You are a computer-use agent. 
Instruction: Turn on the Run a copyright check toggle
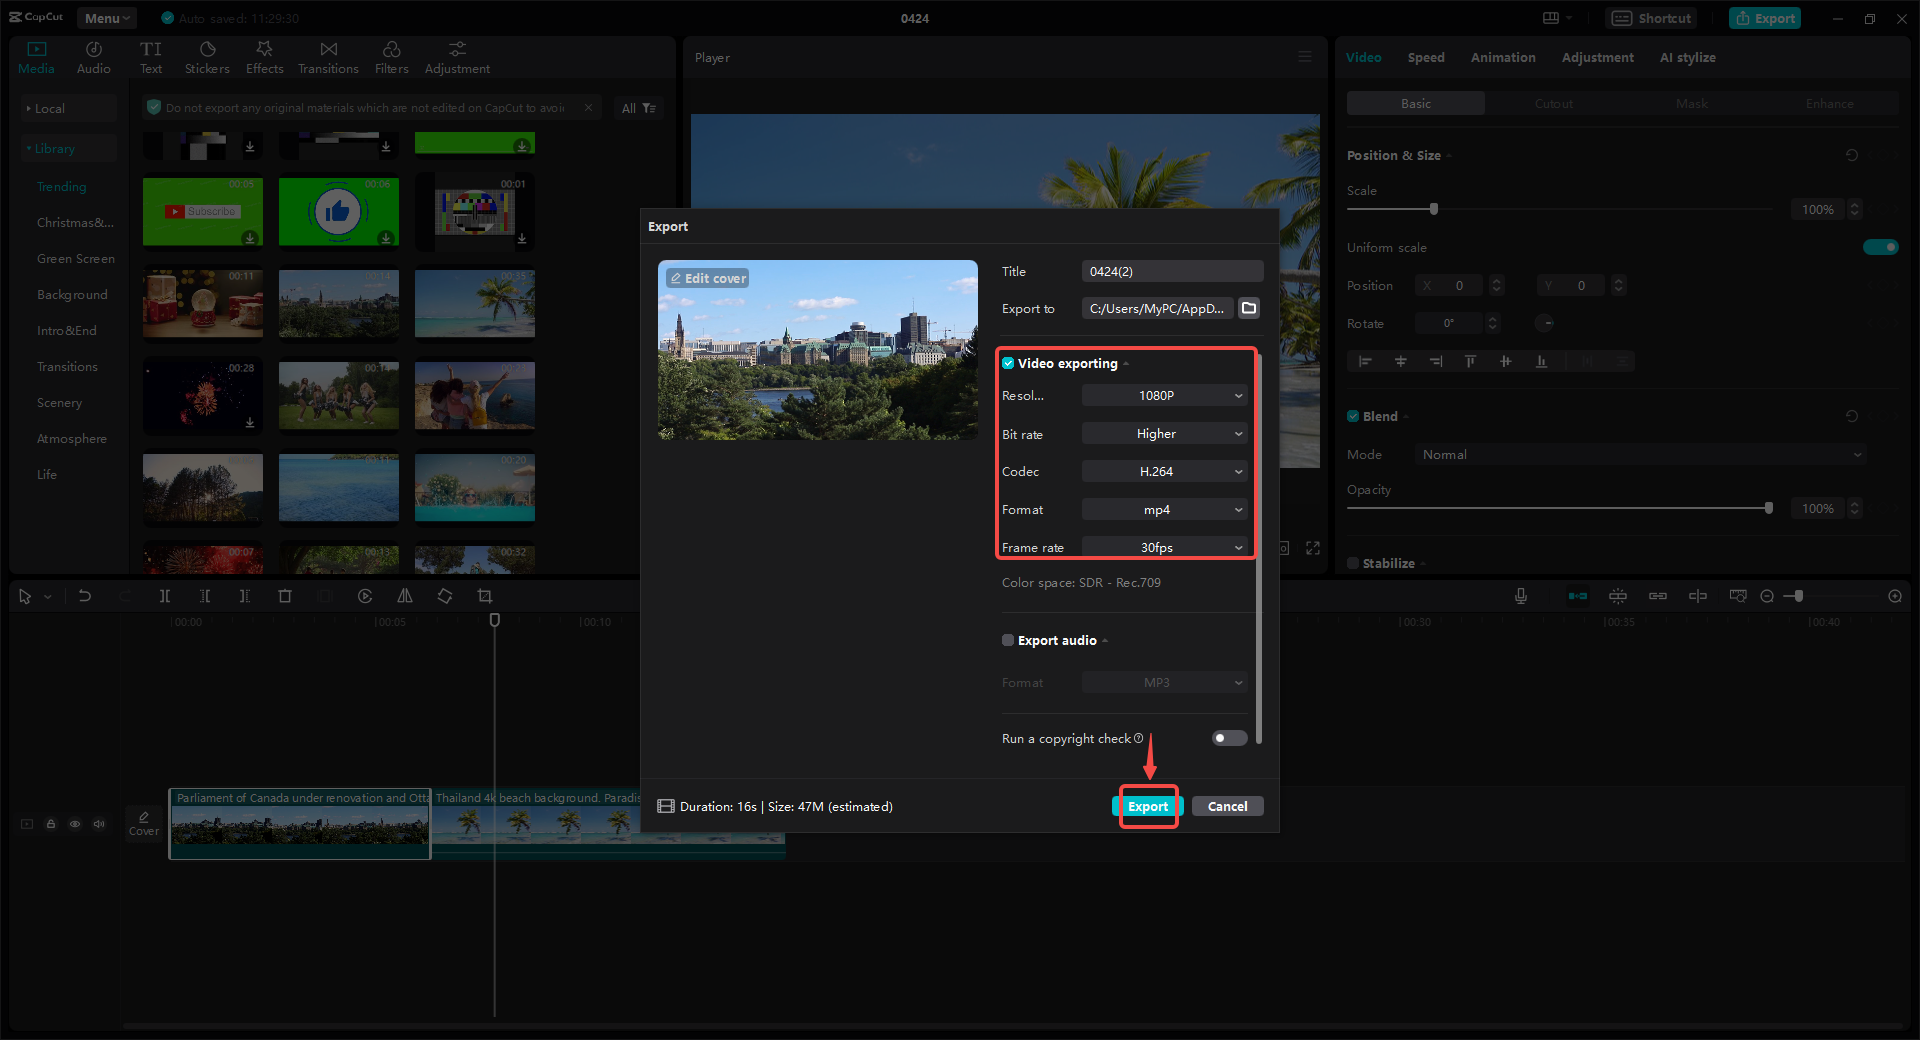tap(1228, 738)
